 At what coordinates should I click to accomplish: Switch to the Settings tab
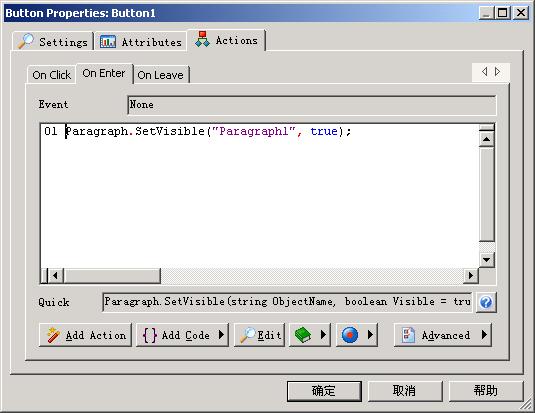53,42
